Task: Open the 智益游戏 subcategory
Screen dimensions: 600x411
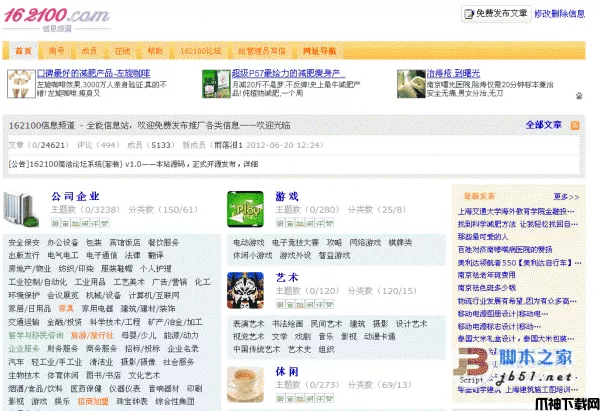Action: coord(334,255)
